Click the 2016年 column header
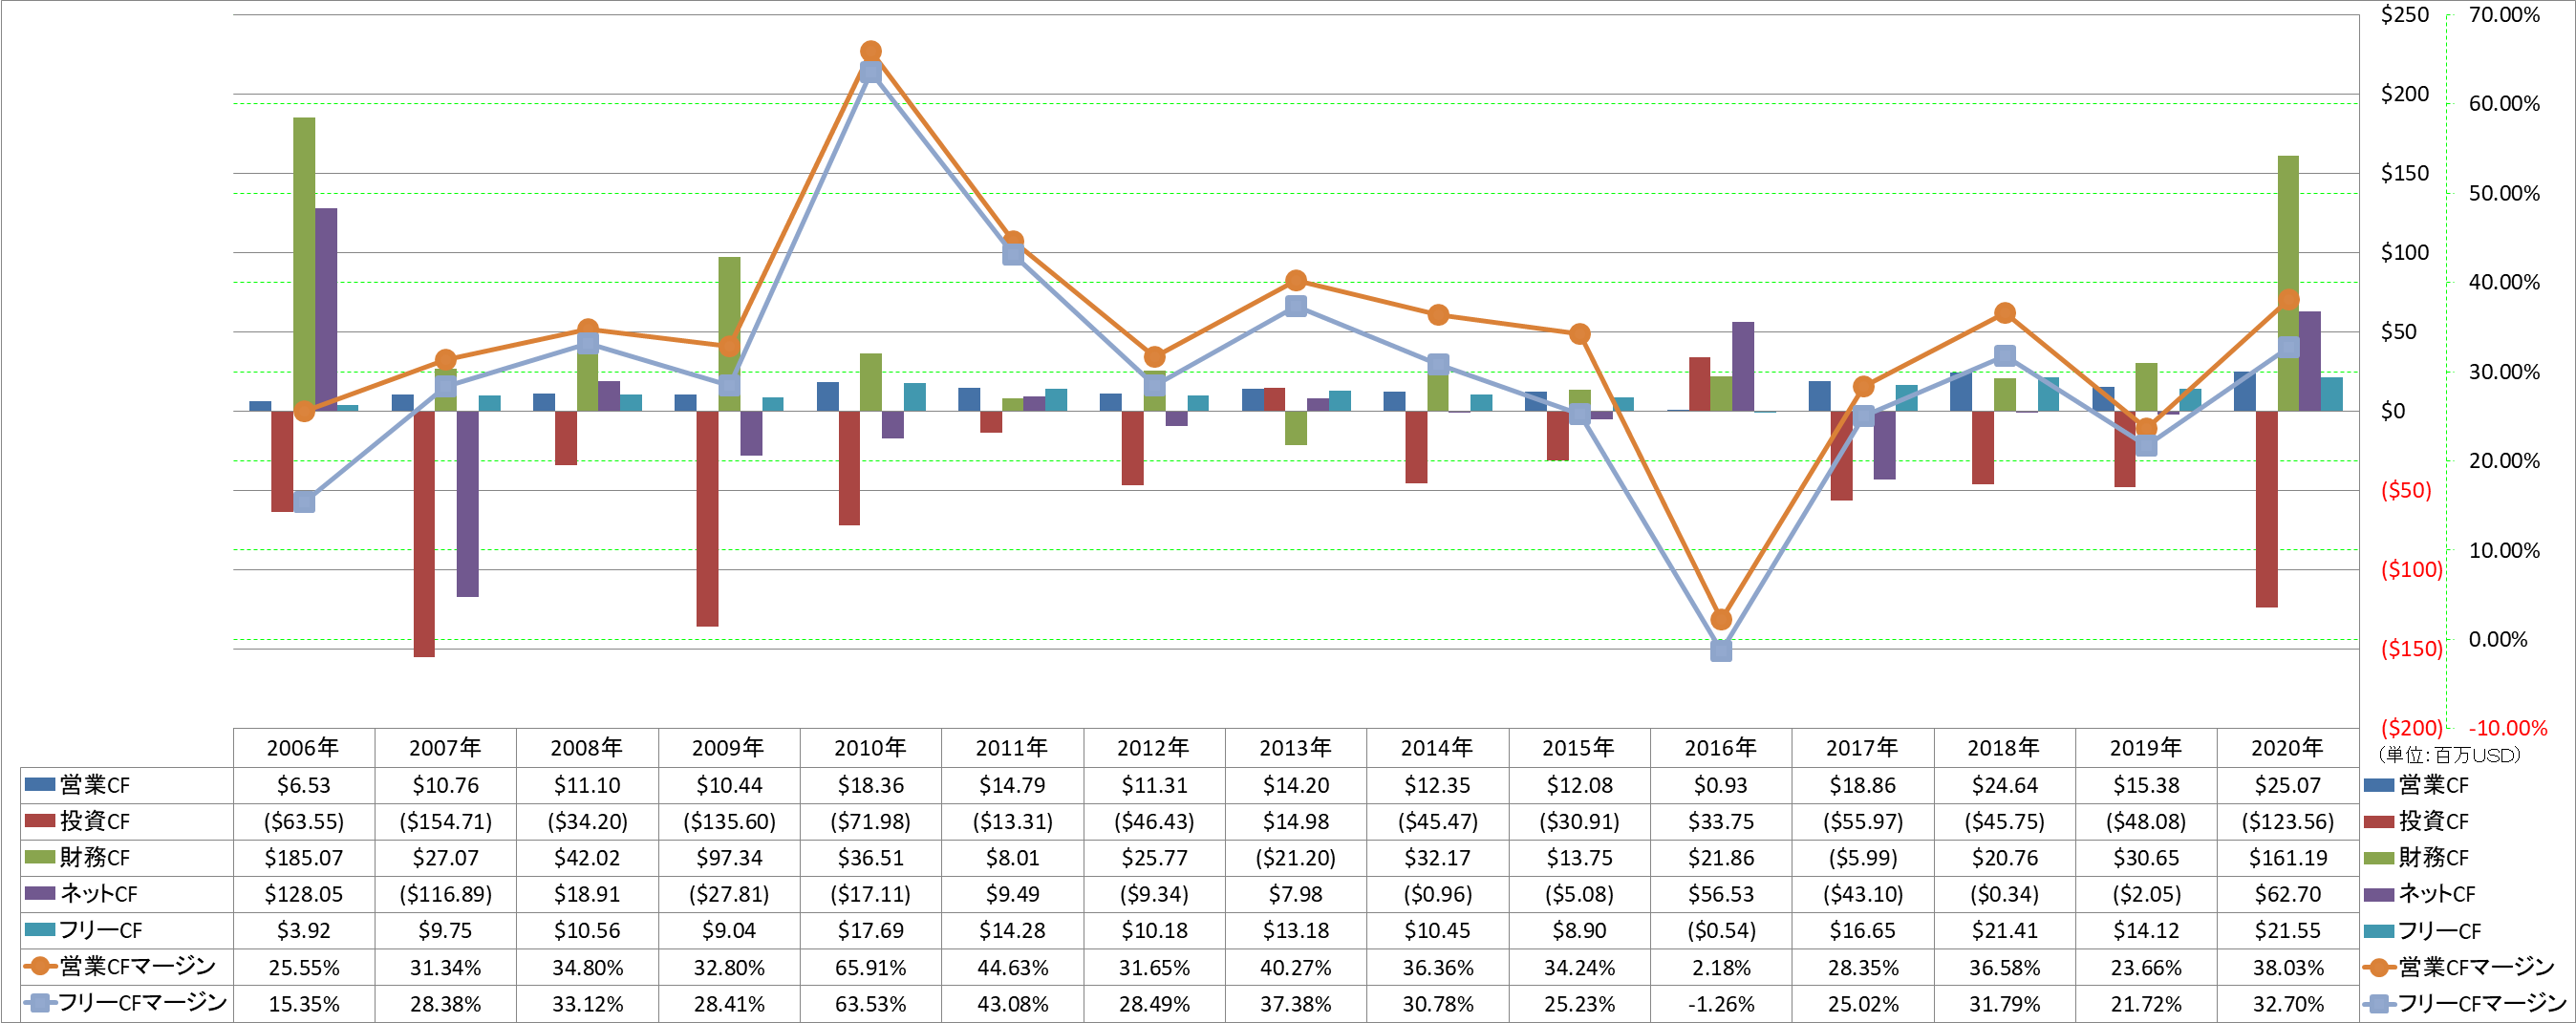 click(1720, 748)
